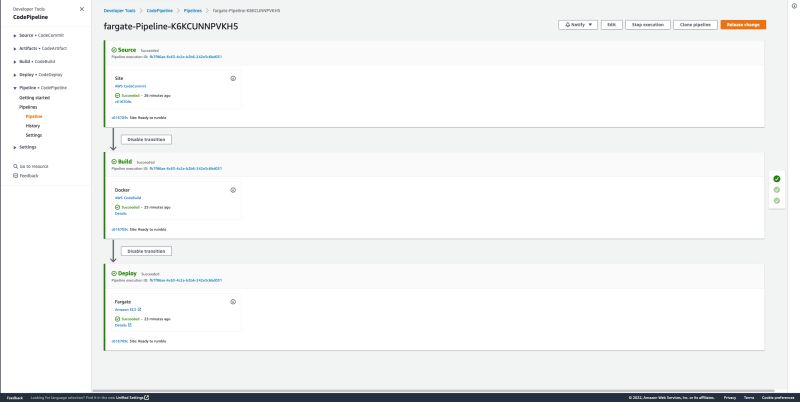Open Cookie preferences footer link

[x=778, y=397]
